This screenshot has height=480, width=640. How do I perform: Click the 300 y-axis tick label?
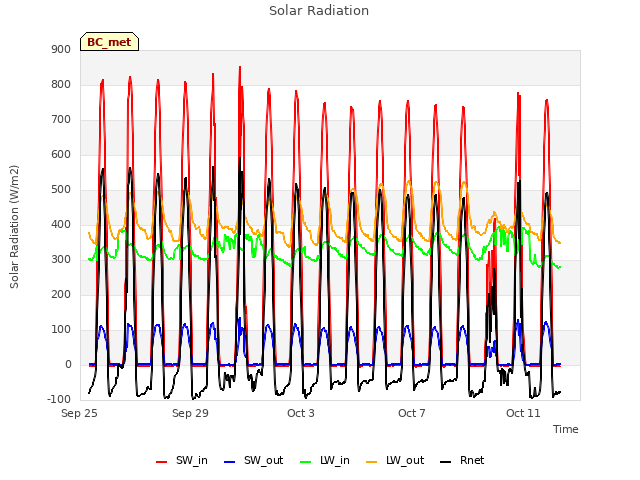pyautogui.click(x=61, y=260)
